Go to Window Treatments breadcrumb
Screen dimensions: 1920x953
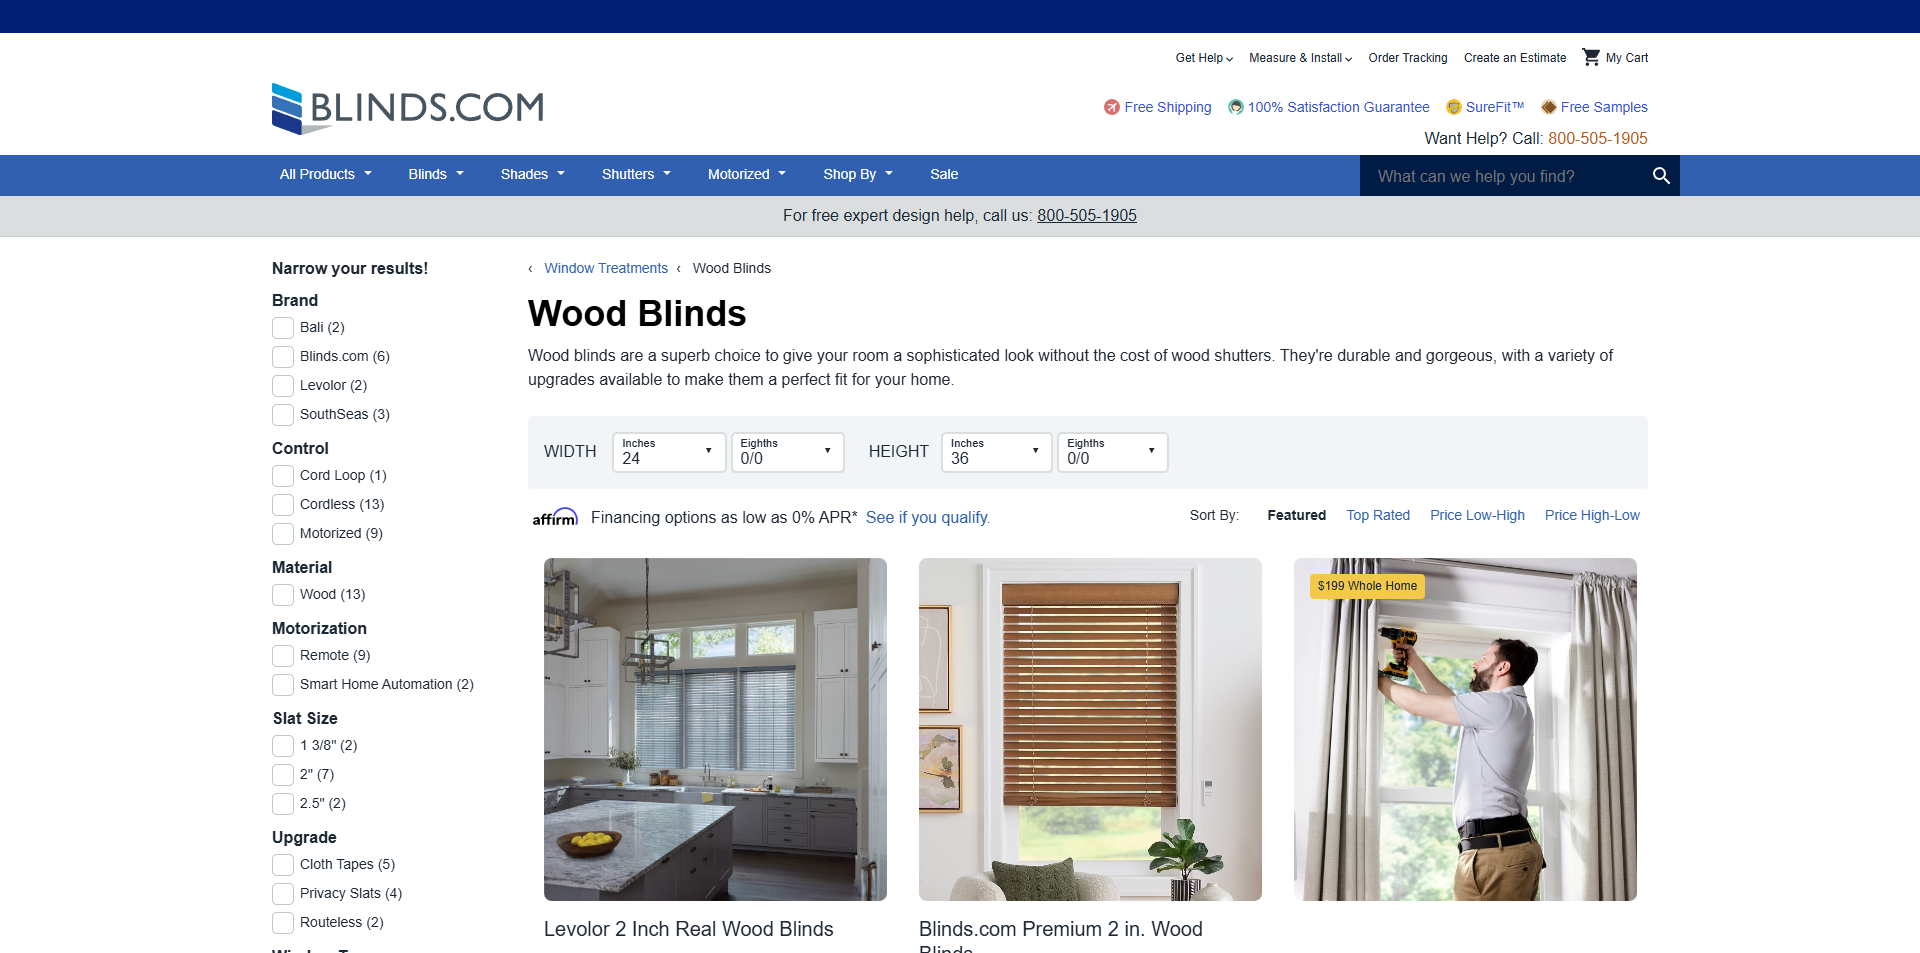pyautogui.click(x=606, y=268)
